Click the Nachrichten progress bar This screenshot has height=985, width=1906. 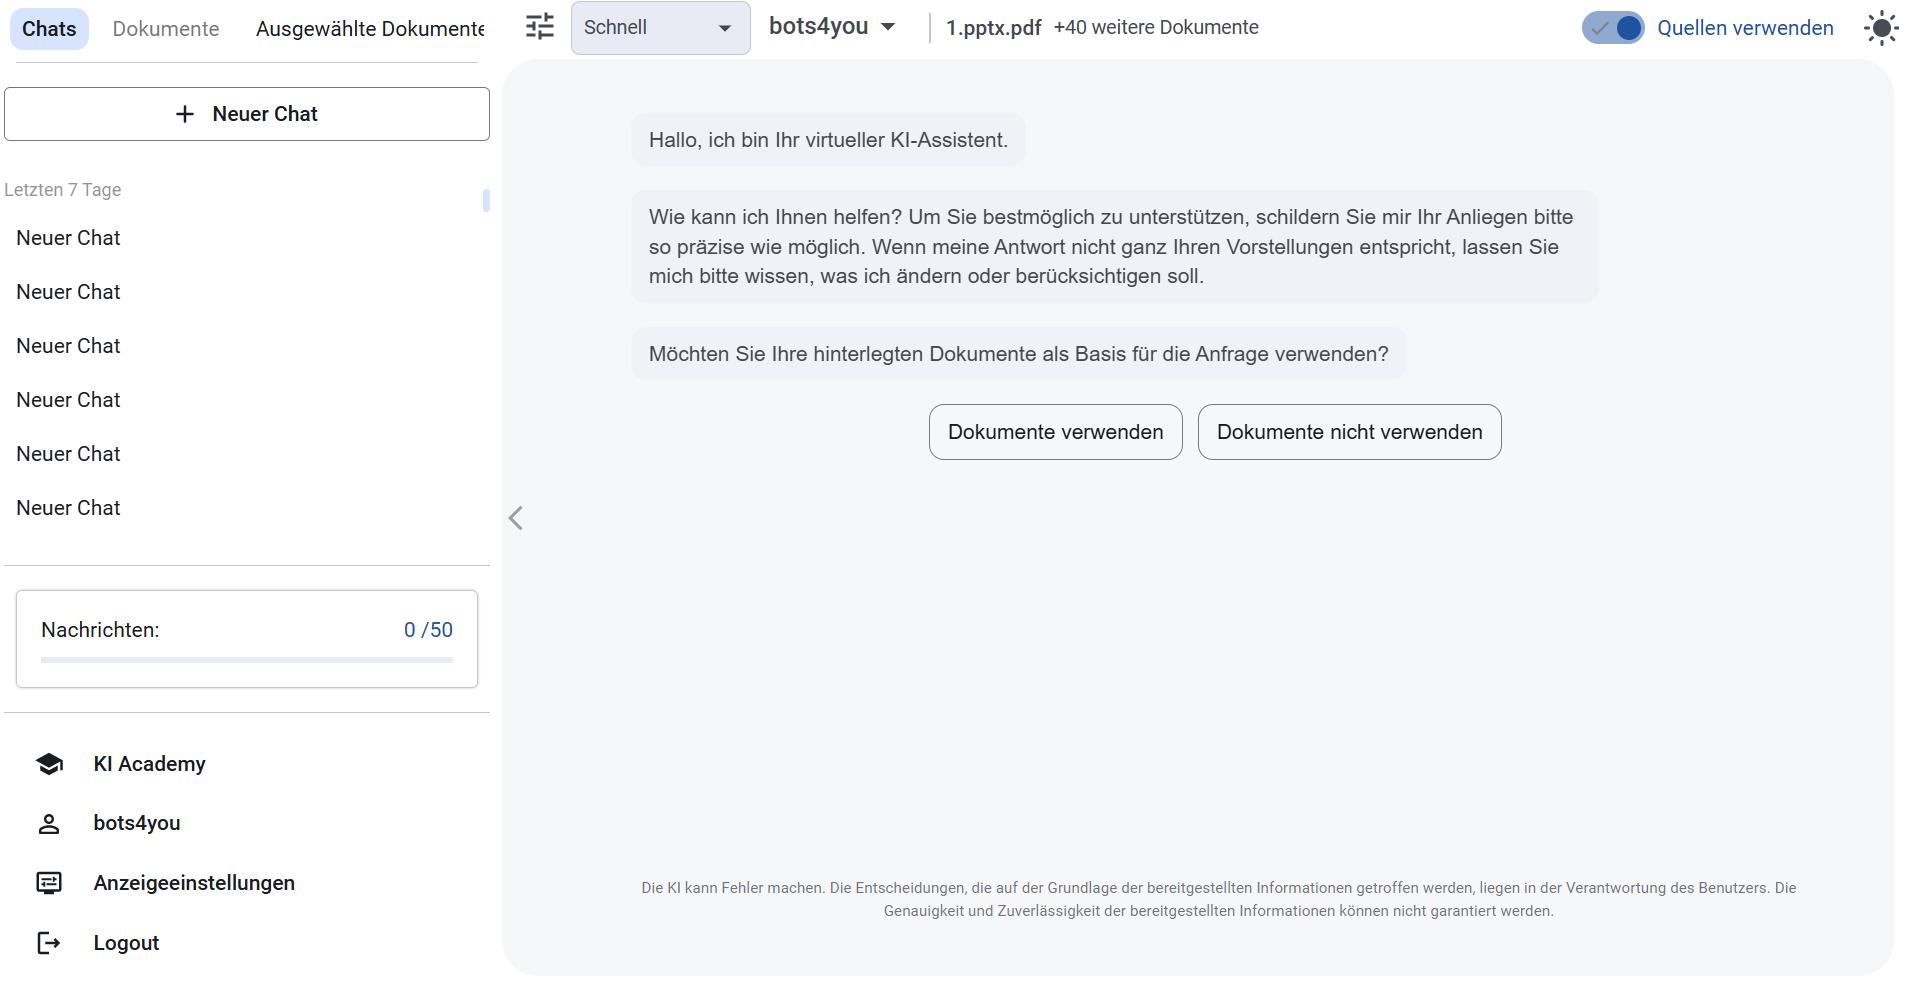click(x=246, y=660)
